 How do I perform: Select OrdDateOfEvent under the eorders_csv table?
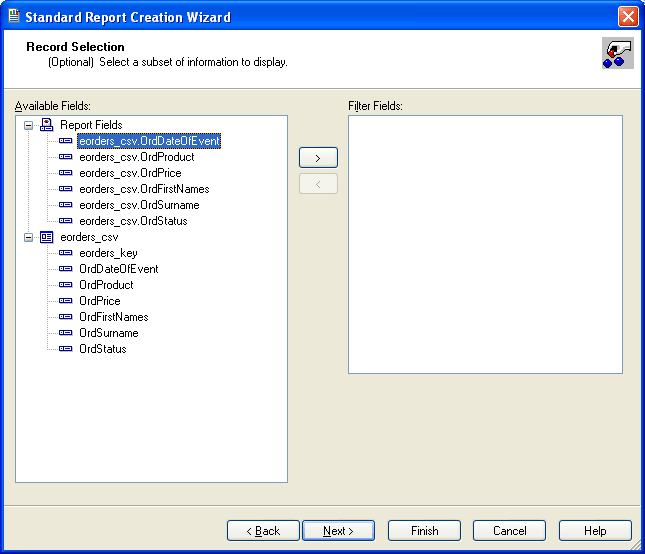[118, 269]
